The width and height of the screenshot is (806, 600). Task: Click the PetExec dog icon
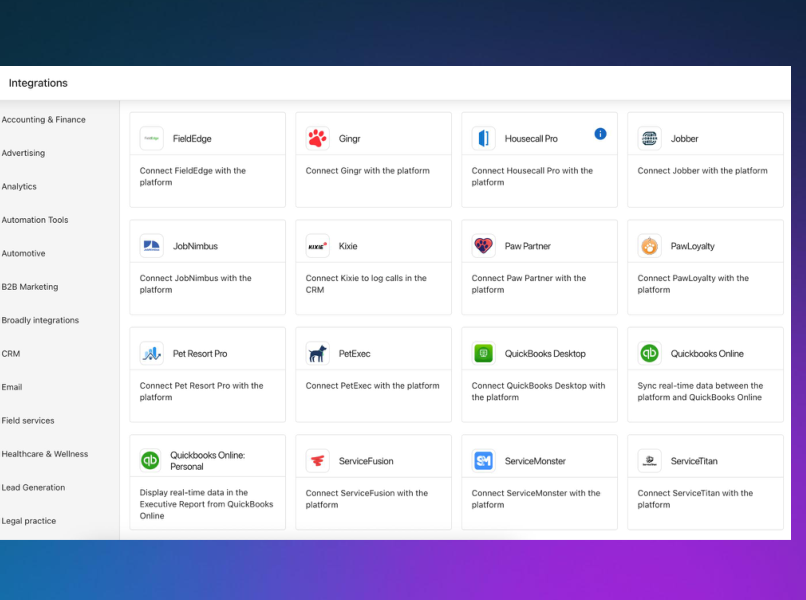pos(318,353)
